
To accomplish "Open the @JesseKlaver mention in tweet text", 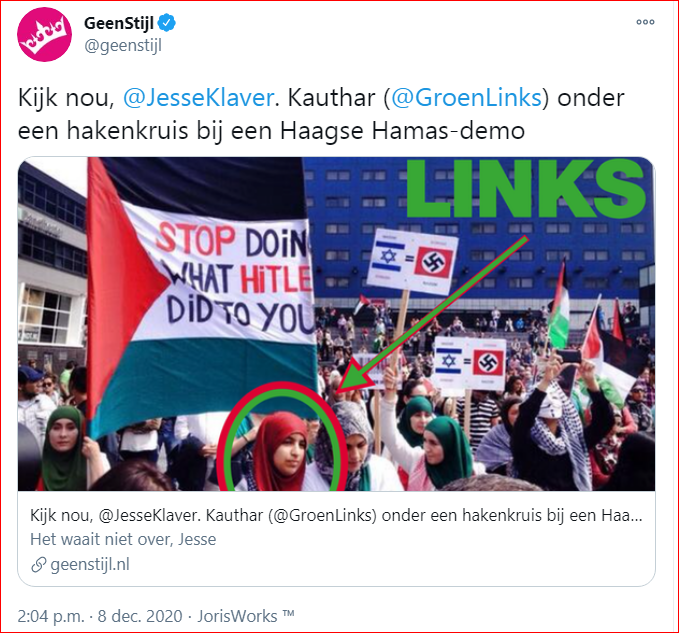I will (x=198, y=98).
